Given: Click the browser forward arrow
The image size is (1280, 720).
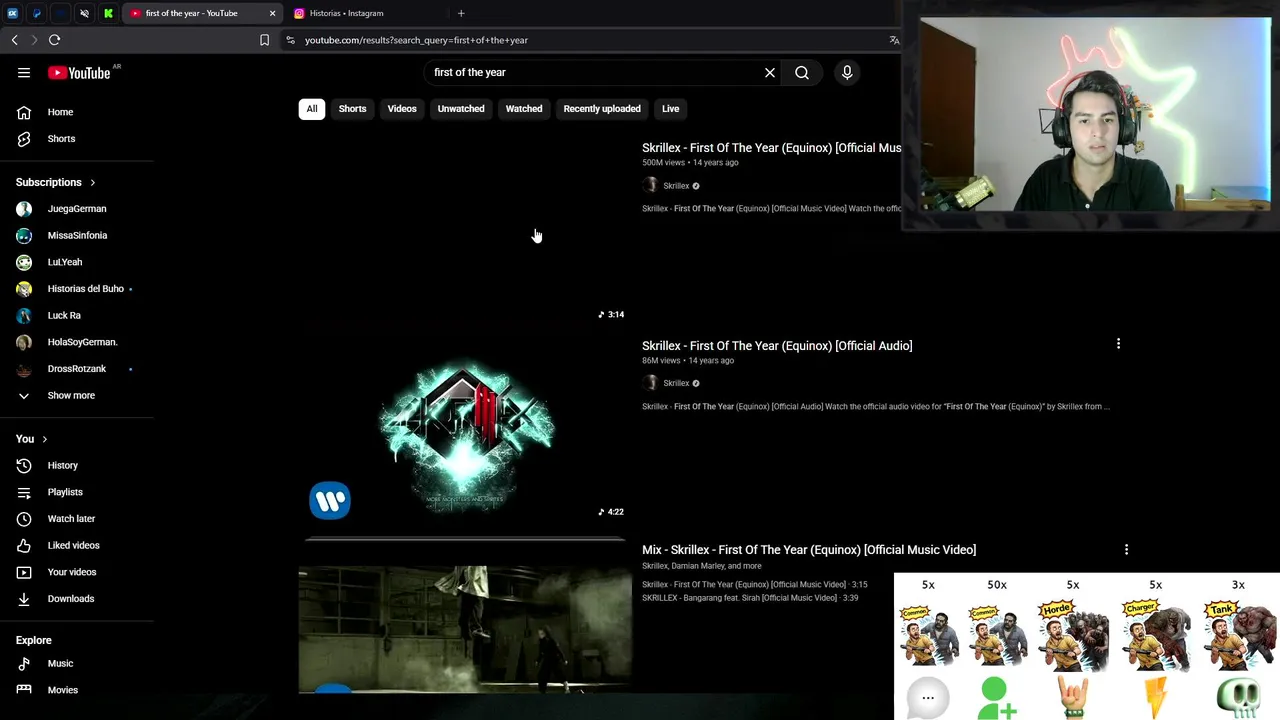Looking at the screenshot, I should click(34, 40).
